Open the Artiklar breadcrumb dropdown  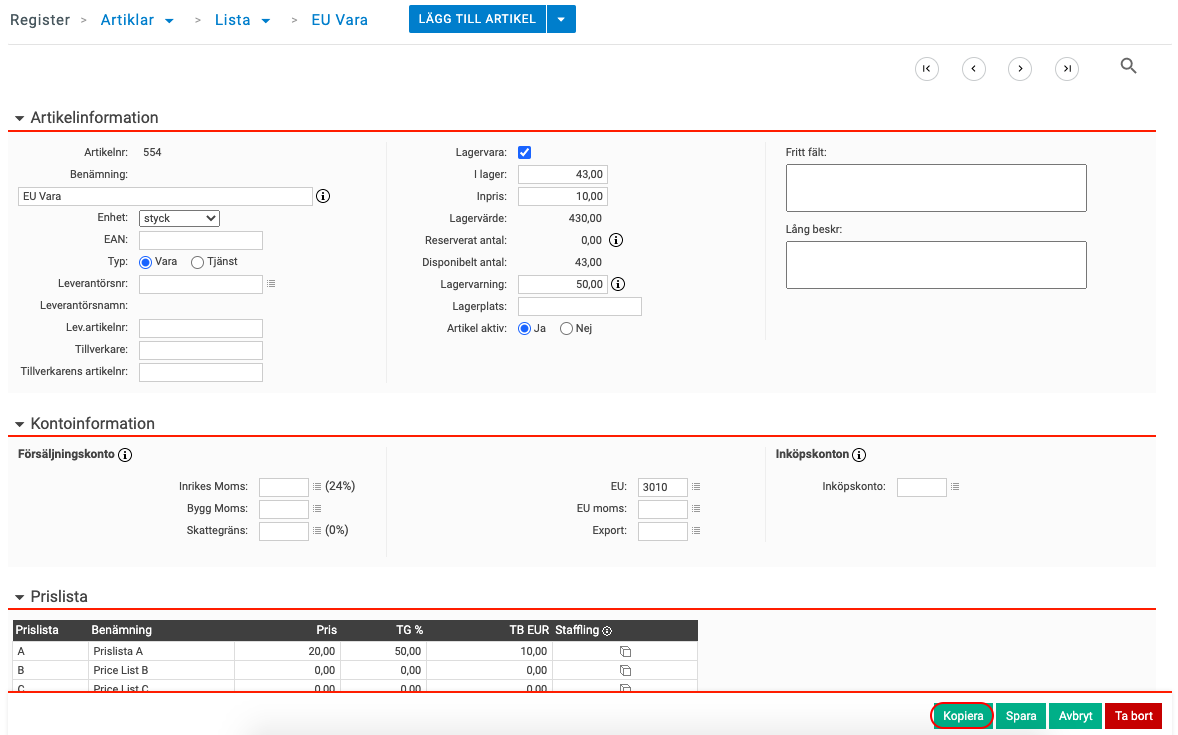click(170, 21)
